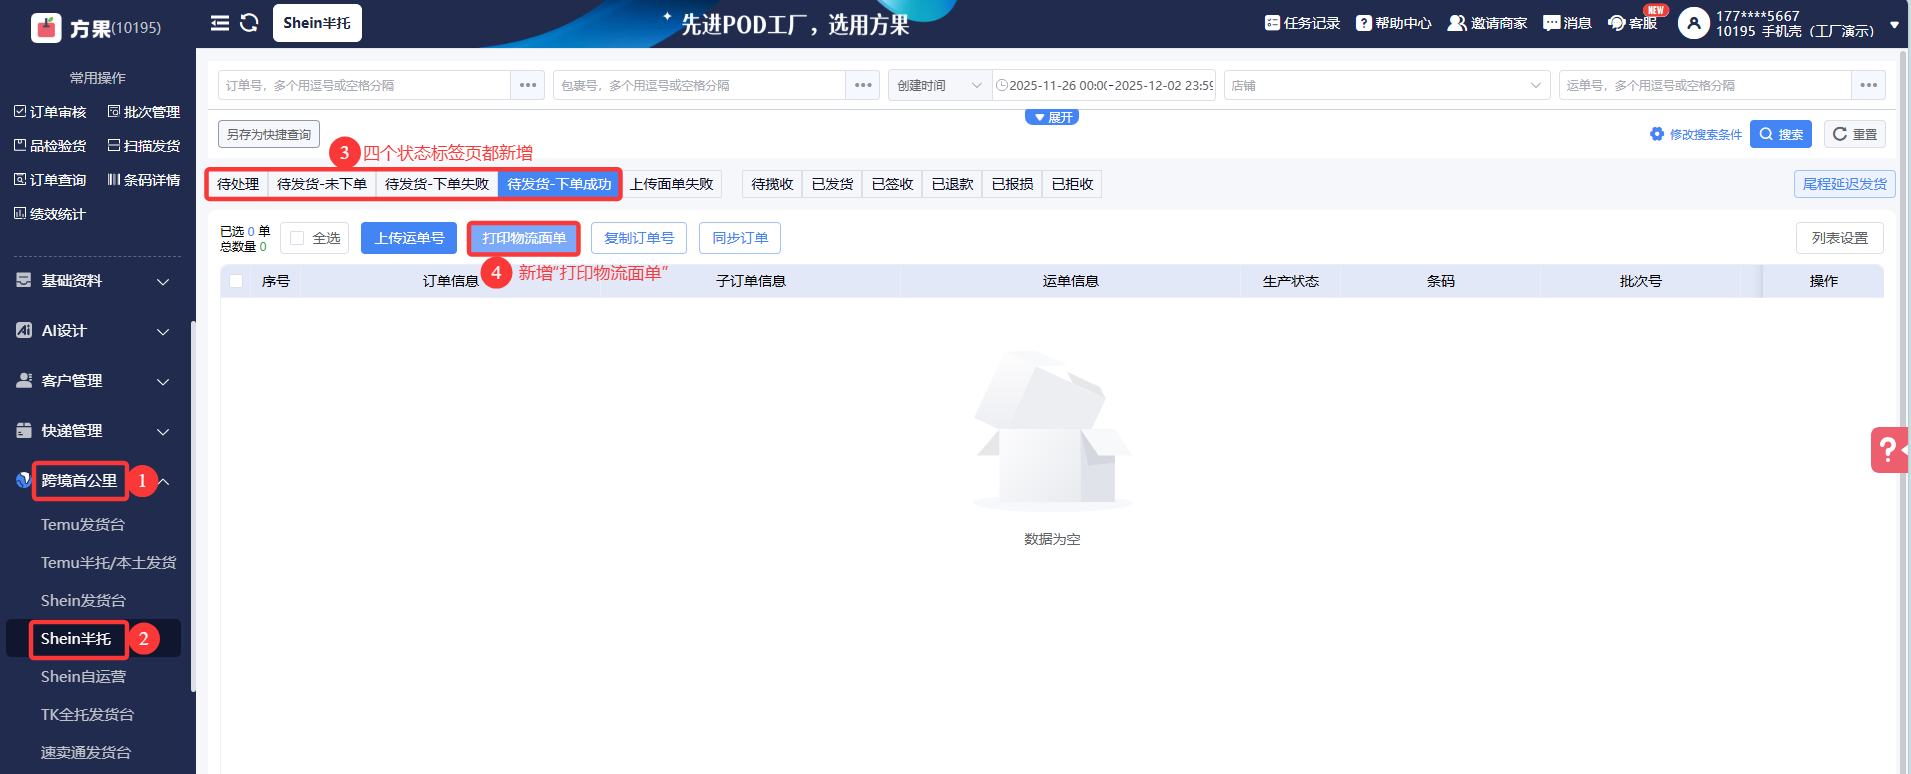Switch to 待发货-下单失败 tab
Viewport: 1911px width, 774px height.
pyautogui.click(x=437, y=184)
